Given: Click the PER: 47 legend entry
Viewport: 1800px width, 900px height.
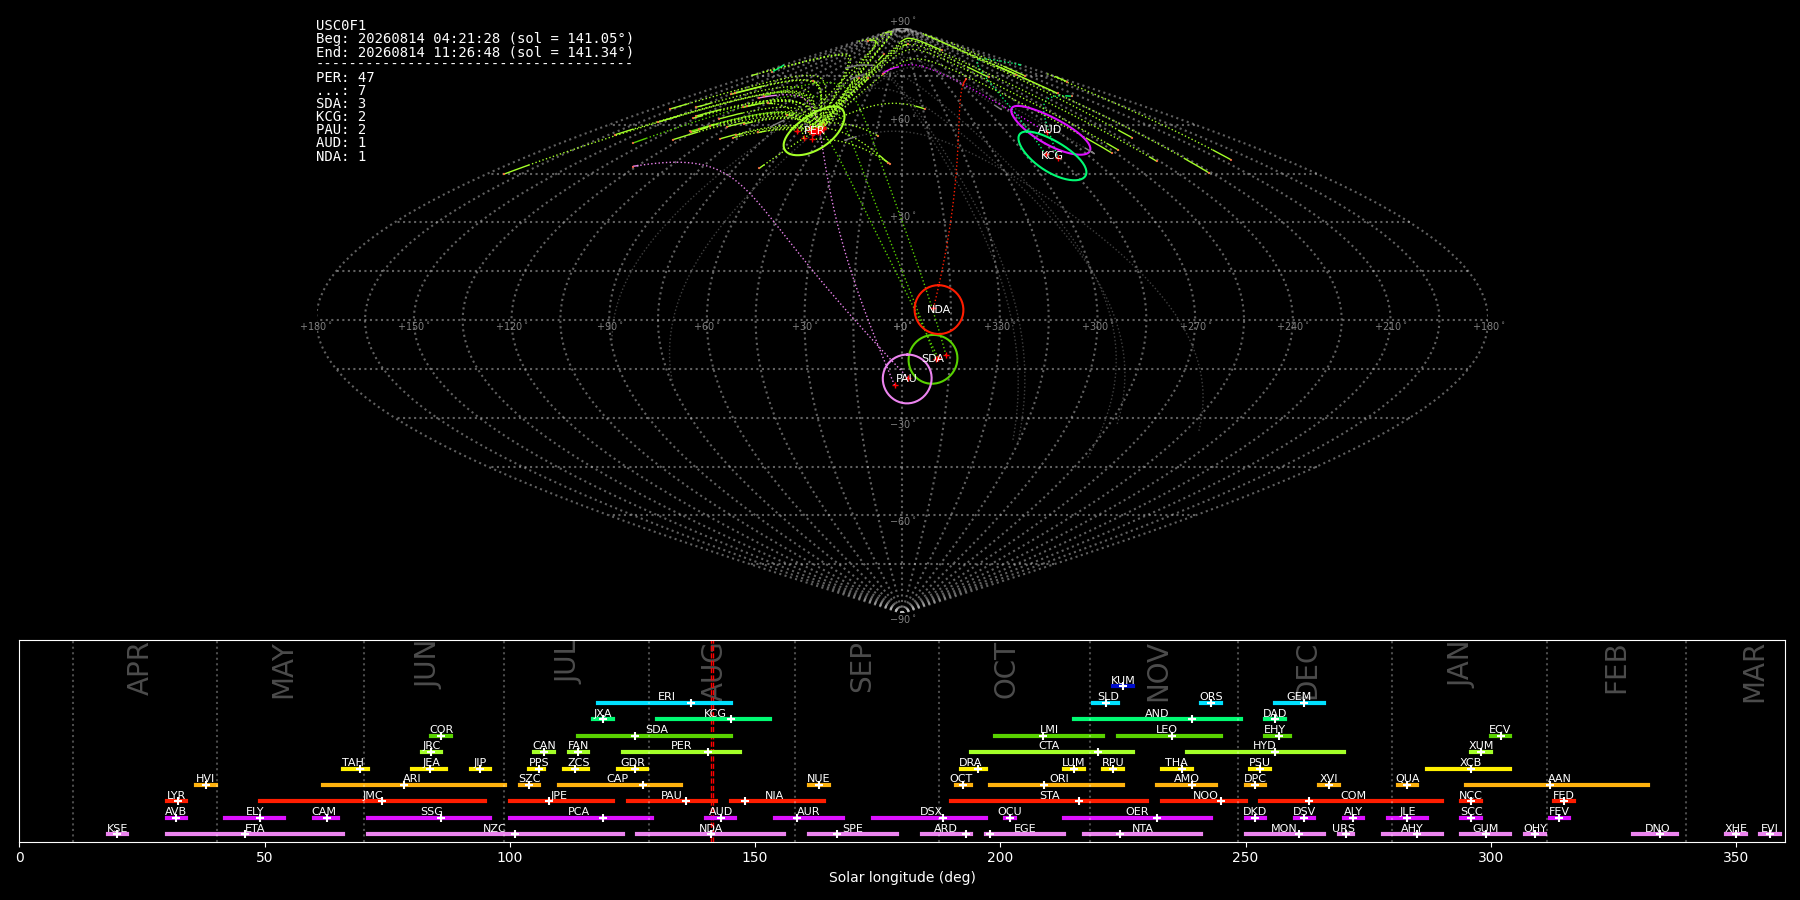Looking at the screenshot, I should click(345, 77).
